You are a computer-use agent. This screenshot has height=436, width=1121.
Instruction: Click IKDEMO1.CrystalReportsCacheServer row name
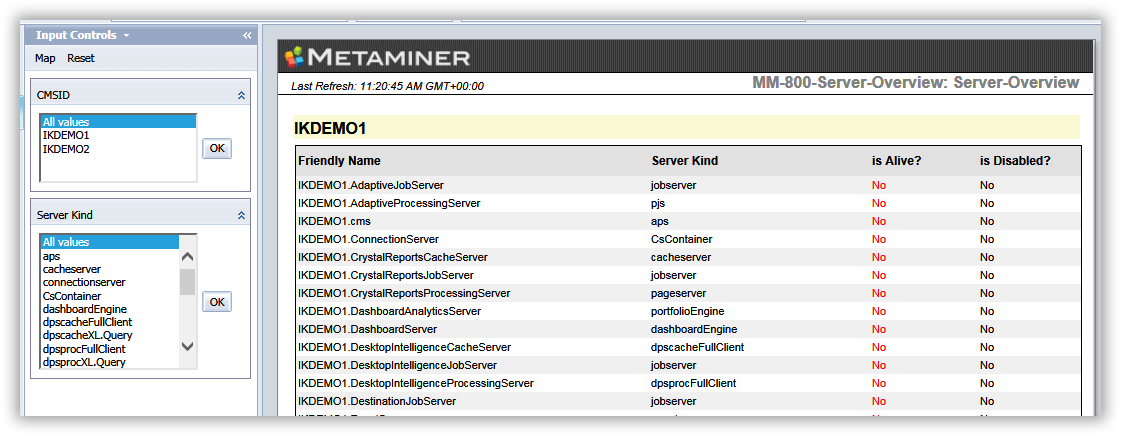[x=392, y=257]
